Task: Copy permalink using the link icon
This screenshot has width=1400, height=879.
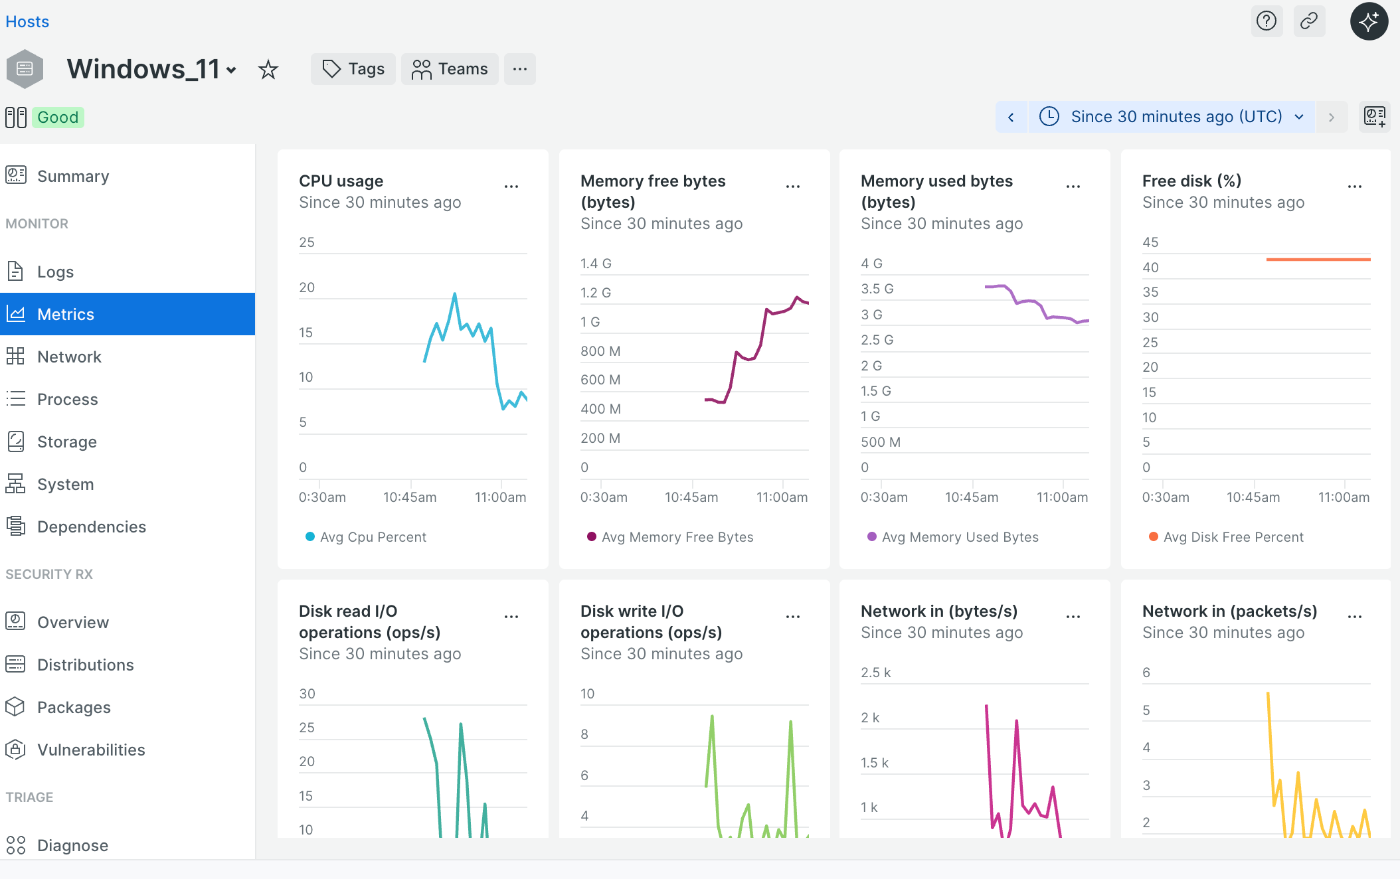Action: pyautogui.click(x=1309, y=21)
